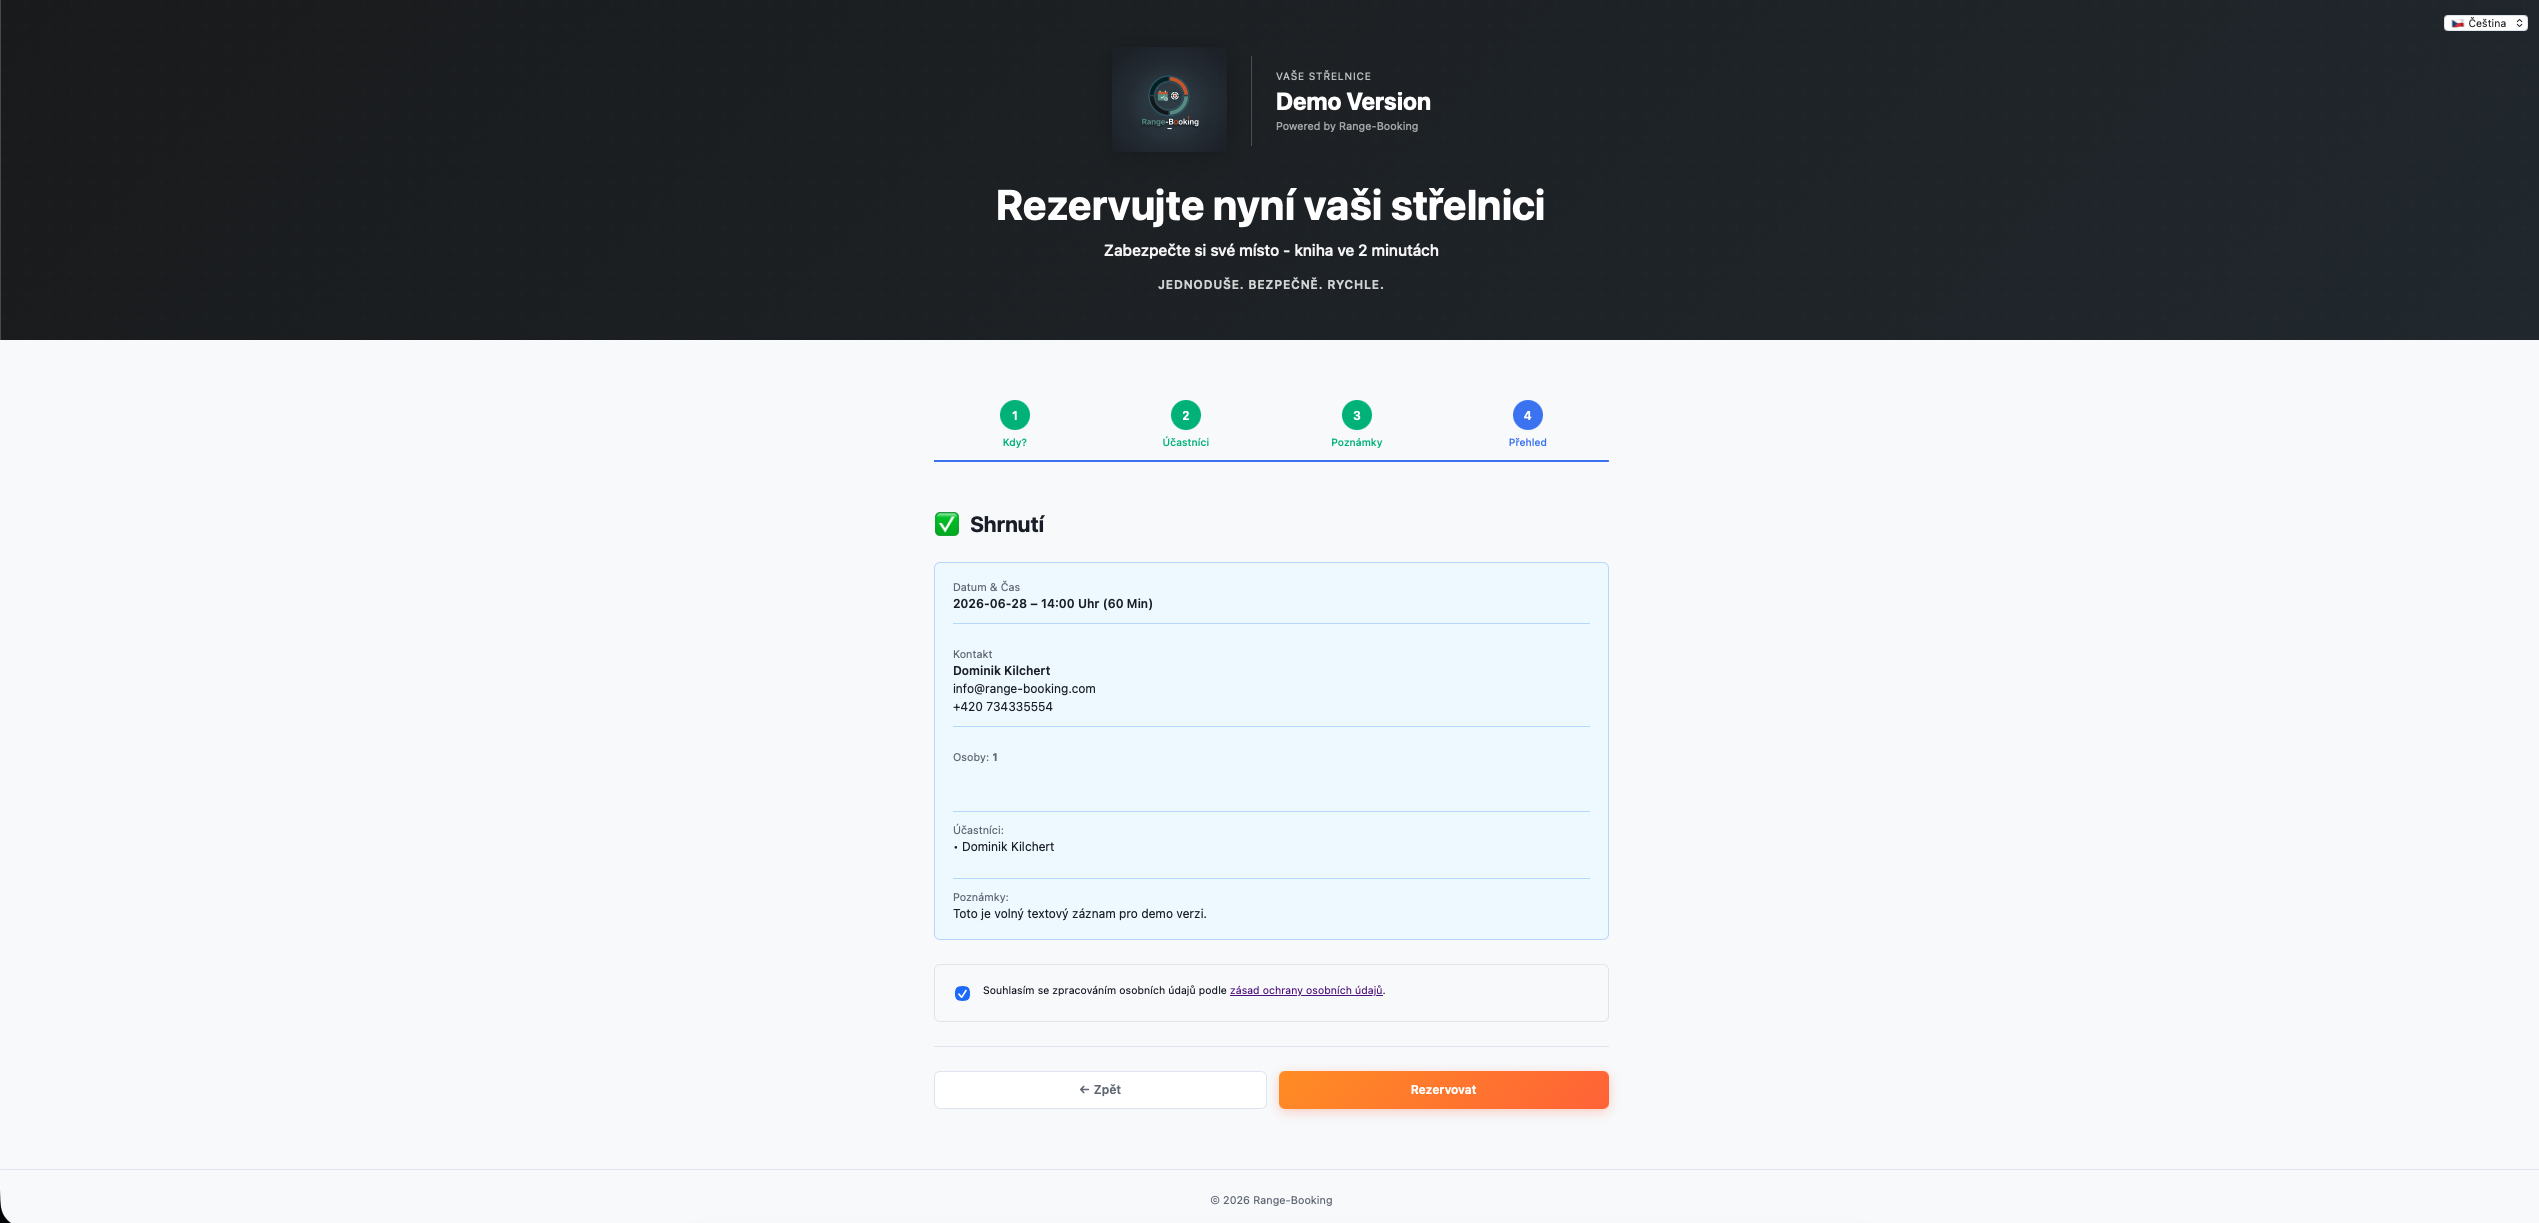Click the Osoby: 1 text
Image resolution: width=2539 pixels, height=1223 pixels.
[975, 758]
